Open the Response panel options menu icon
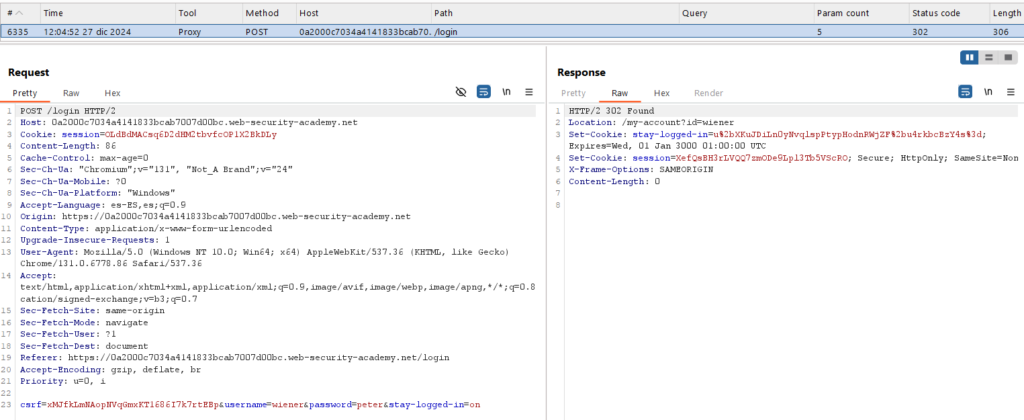The height and width of the screenshot is (420, 1024). [1011, 93]
